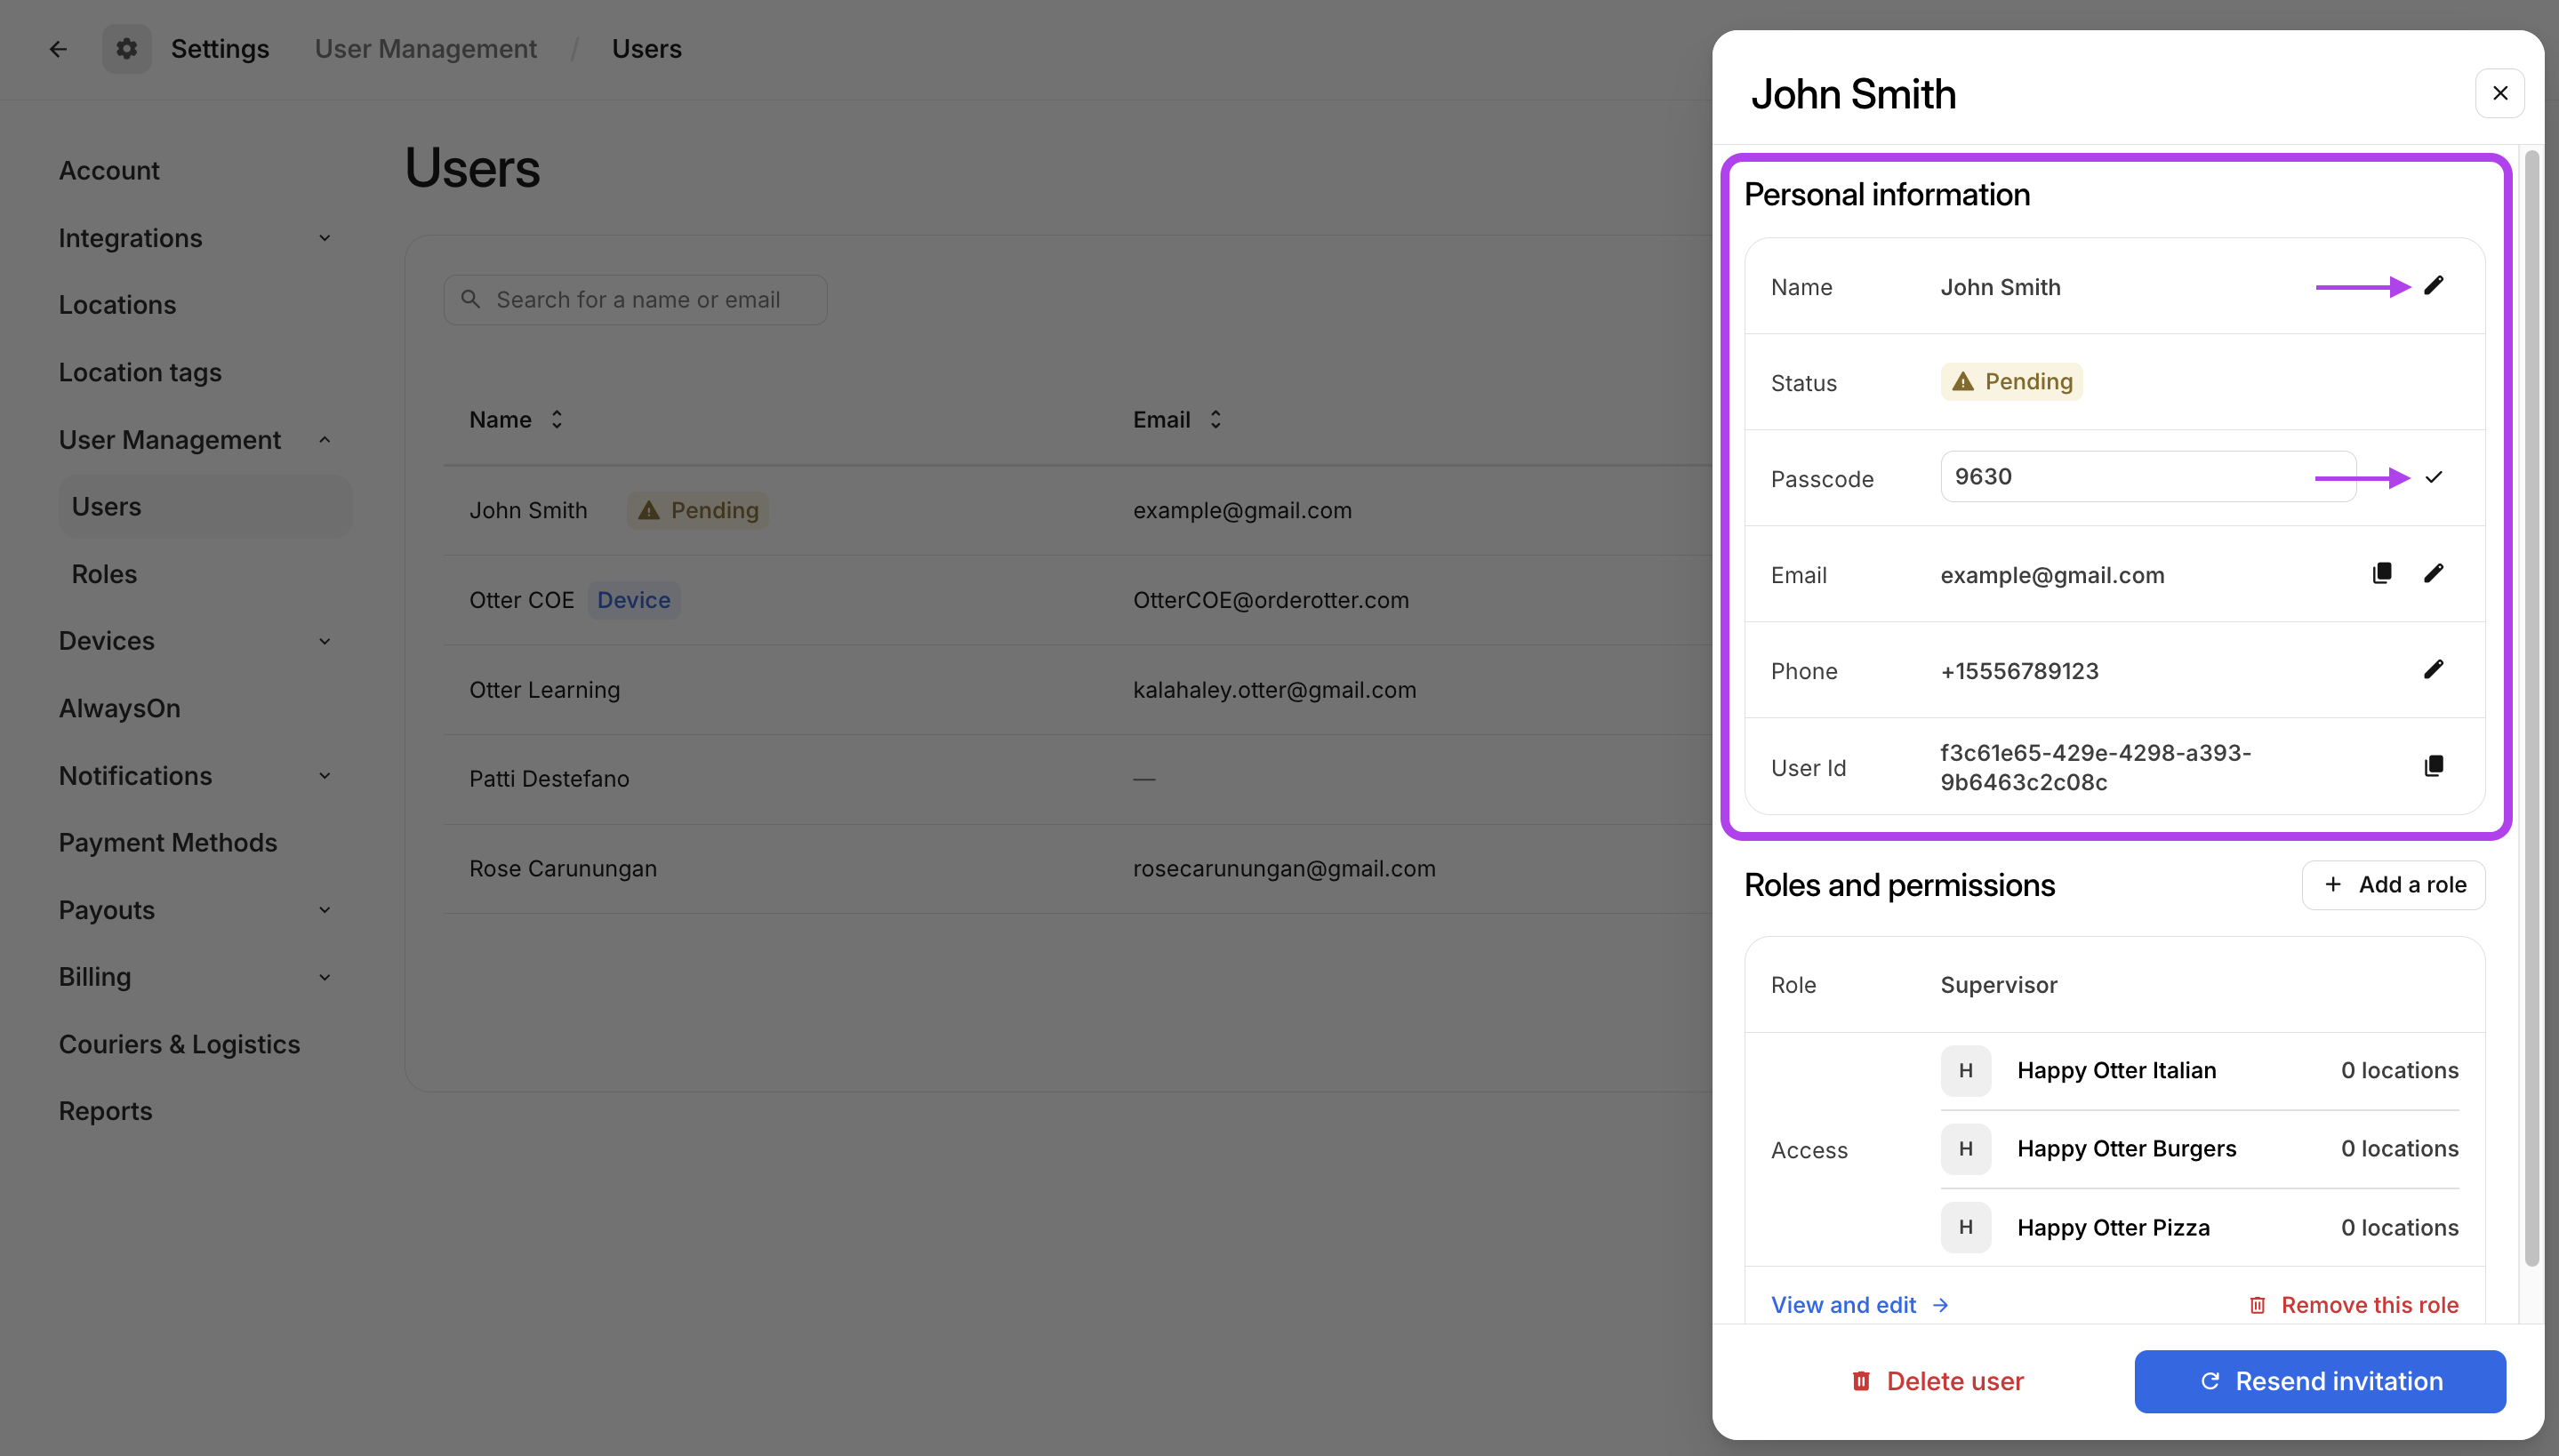Click kalahaley.otter@gmail.com email cell
Viewport: 2559px width, 1456px height.
click(x=1274, y=689)
